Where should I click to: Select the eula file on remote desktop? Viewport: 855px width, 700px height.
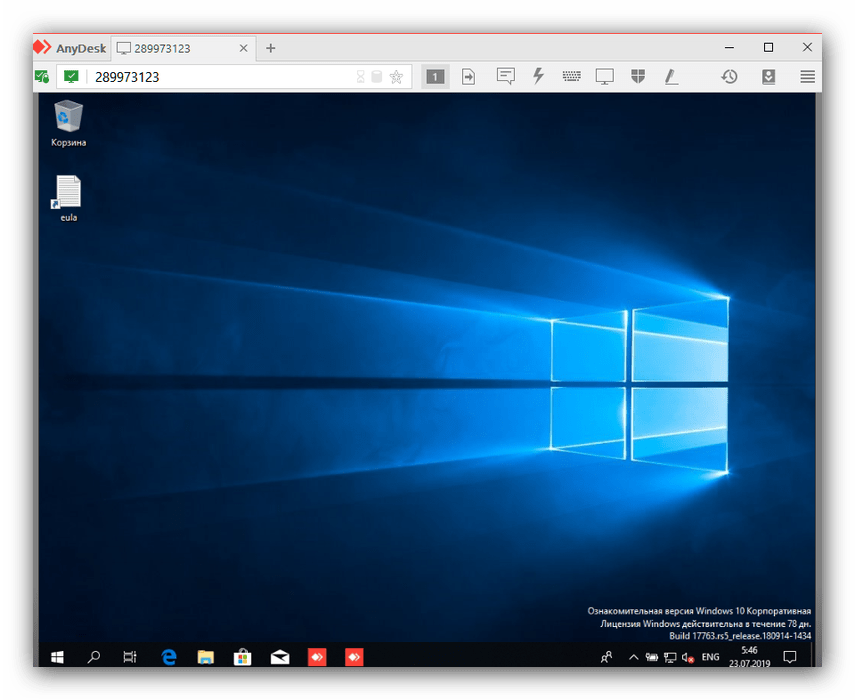[68, 197]
